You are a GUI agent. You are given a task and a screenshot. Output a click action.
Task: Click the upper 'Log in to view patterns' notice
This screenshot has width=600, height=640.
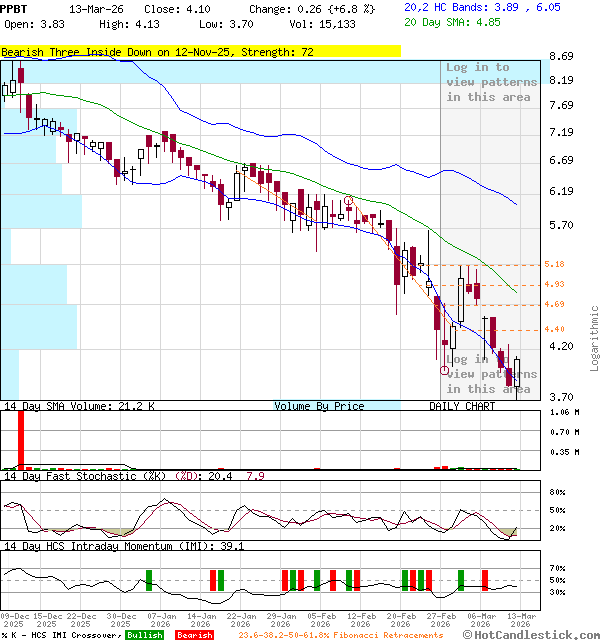491,82
